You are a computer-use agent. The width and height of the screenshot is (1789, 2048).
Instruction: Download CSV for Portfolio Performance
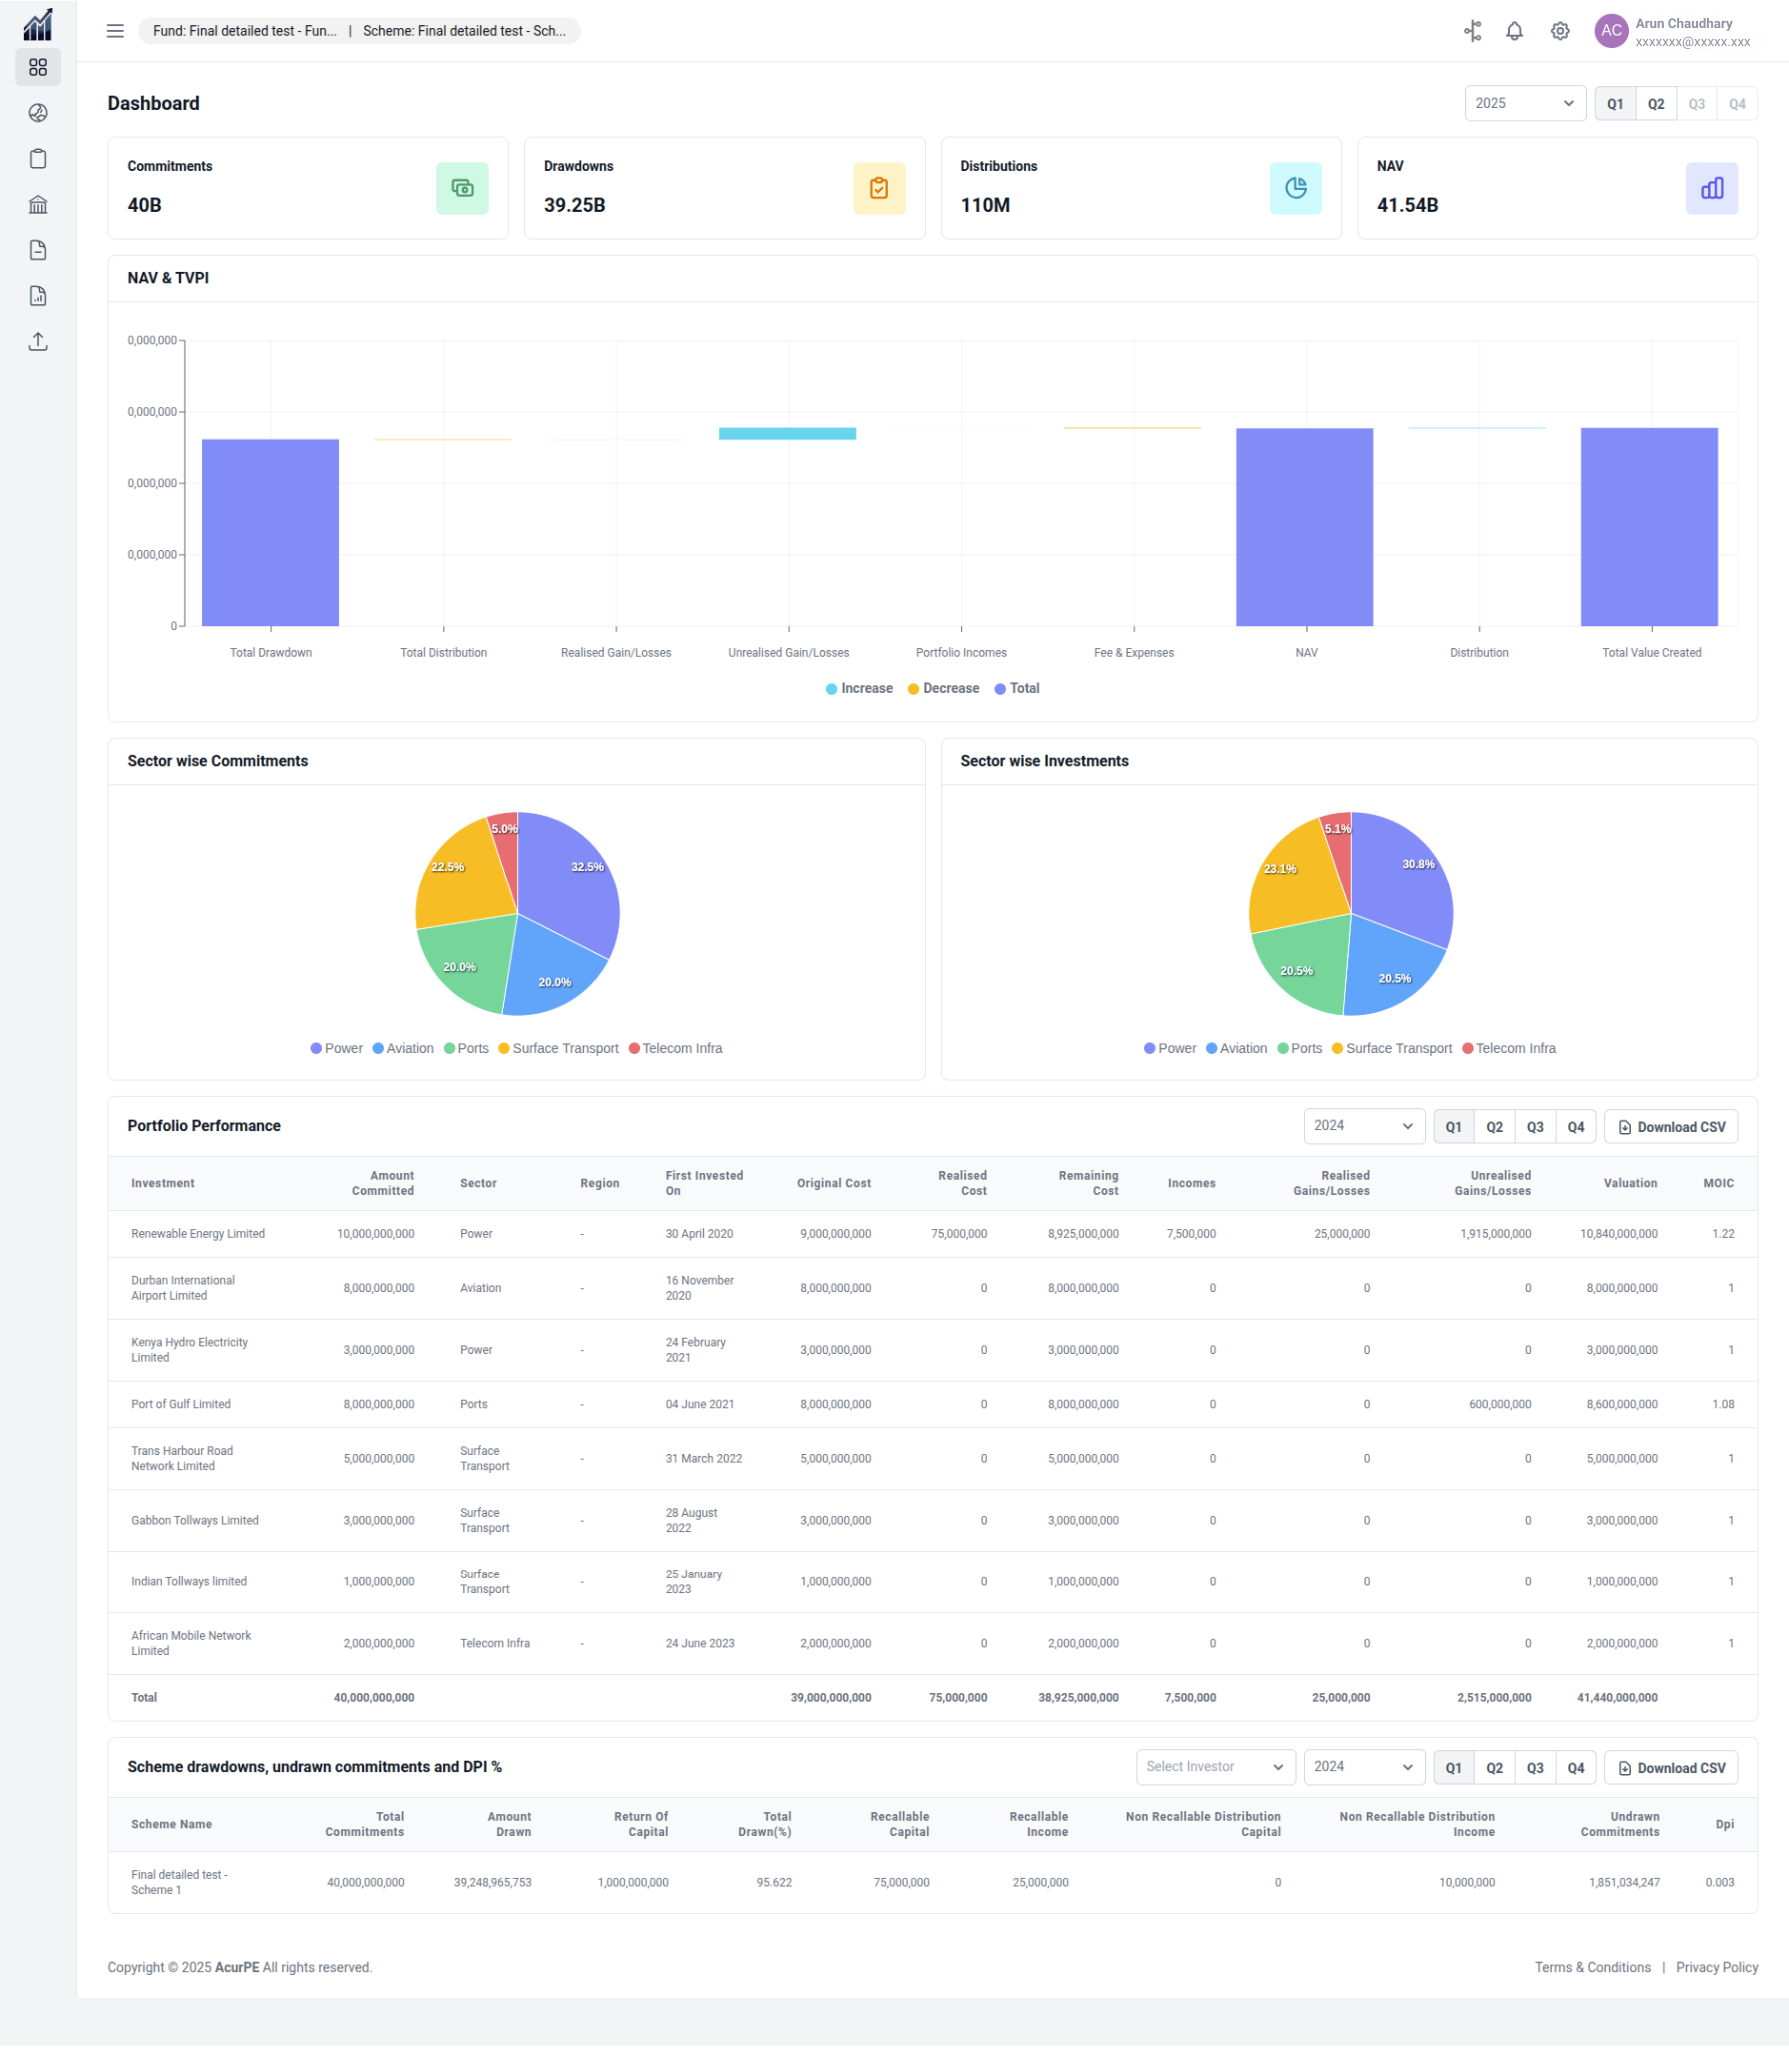(x=1670, y=1127)
